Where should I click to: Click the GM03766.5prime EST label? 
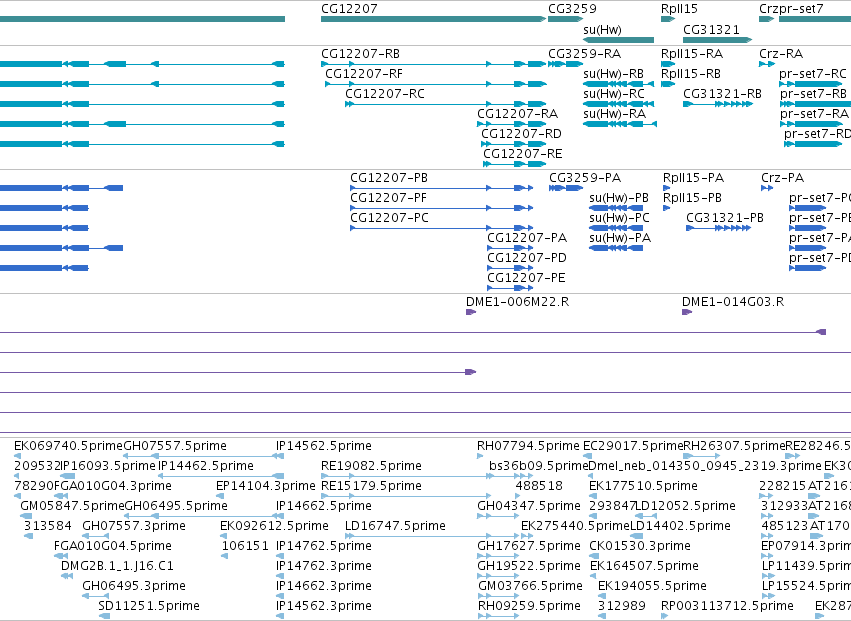pyautogui.click(x=530, y=586)
